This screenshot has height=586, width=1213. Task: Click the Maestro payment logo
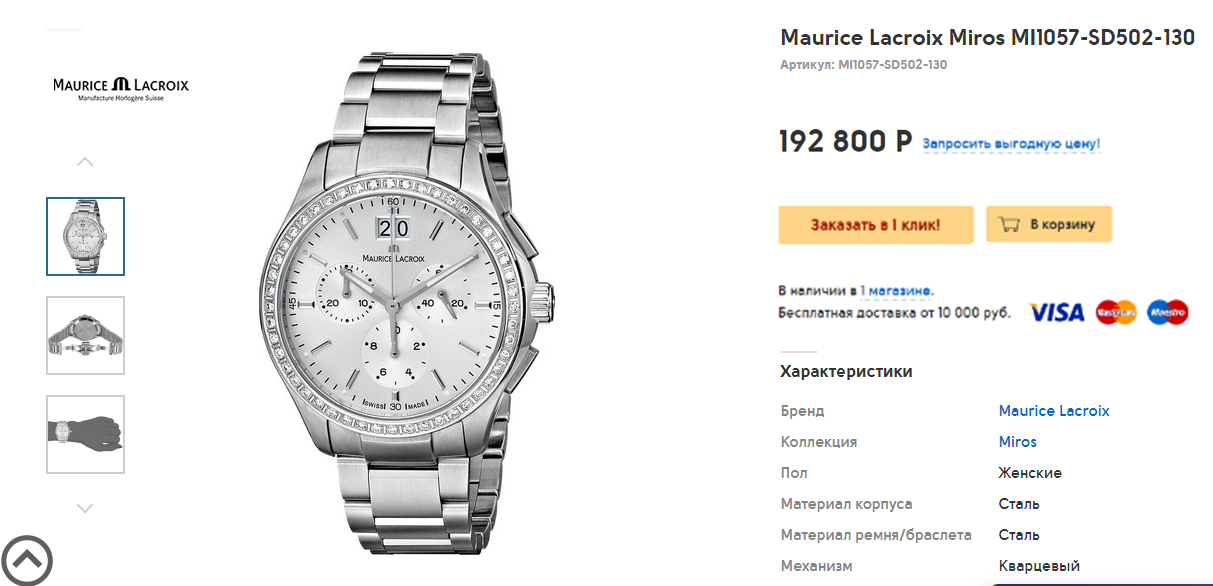tap(1167, 312)
